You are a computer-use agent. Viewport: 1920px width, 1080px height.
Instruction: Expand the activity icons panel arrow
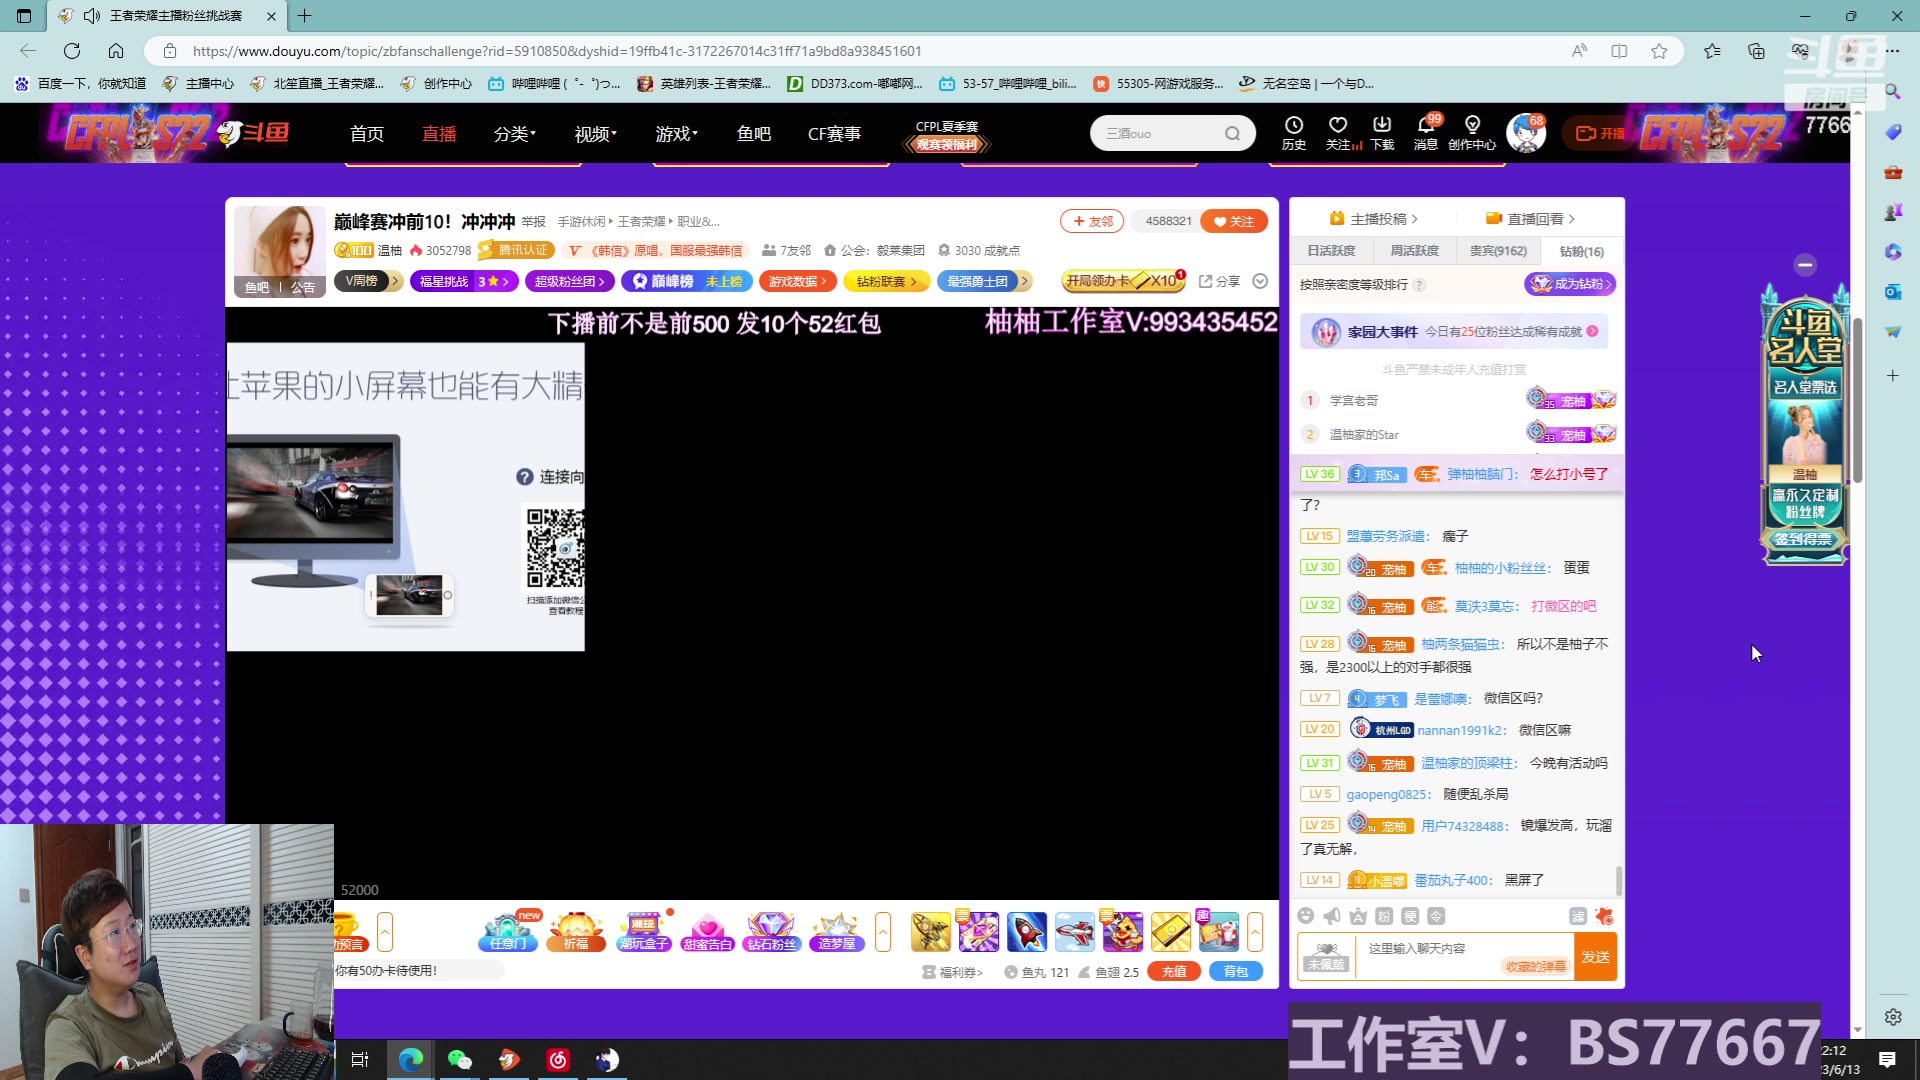point(883,932)
